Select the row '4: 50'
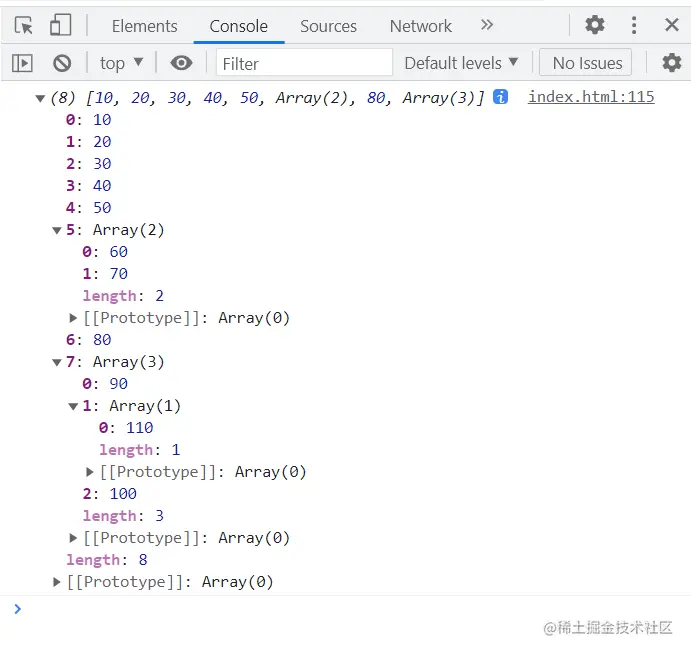Screen dimensions: 691x654 [89, 208]
